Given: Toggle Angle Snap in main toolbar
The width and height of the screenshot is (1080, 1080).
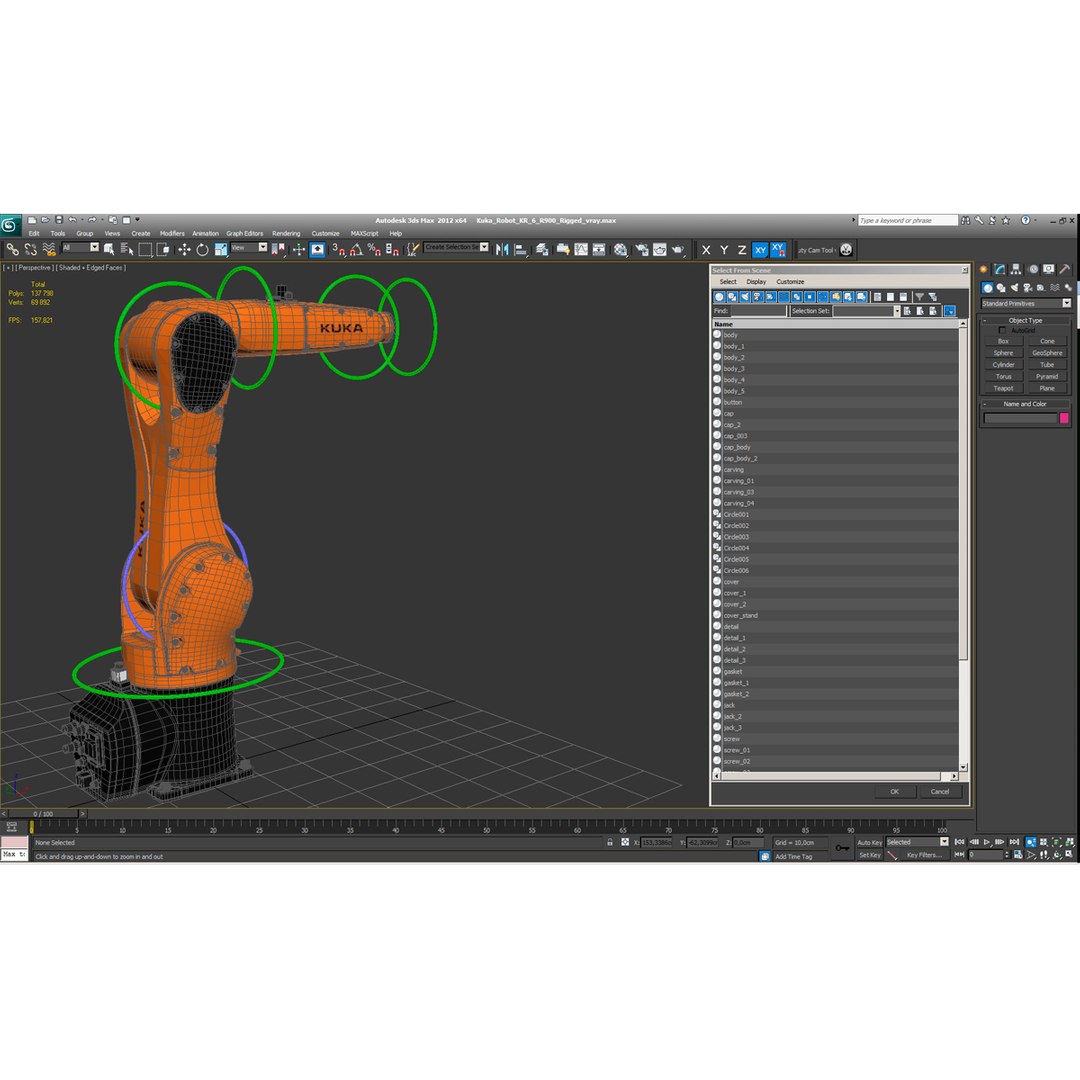Looking at the screenshot, I should [x=356, y=250].
